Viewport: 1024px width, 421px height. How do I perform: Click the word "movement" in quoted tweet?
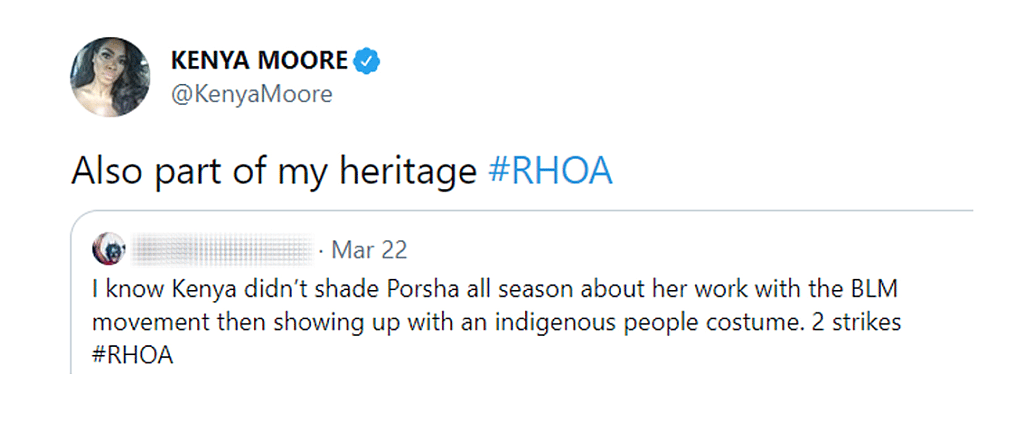(138, 324)
